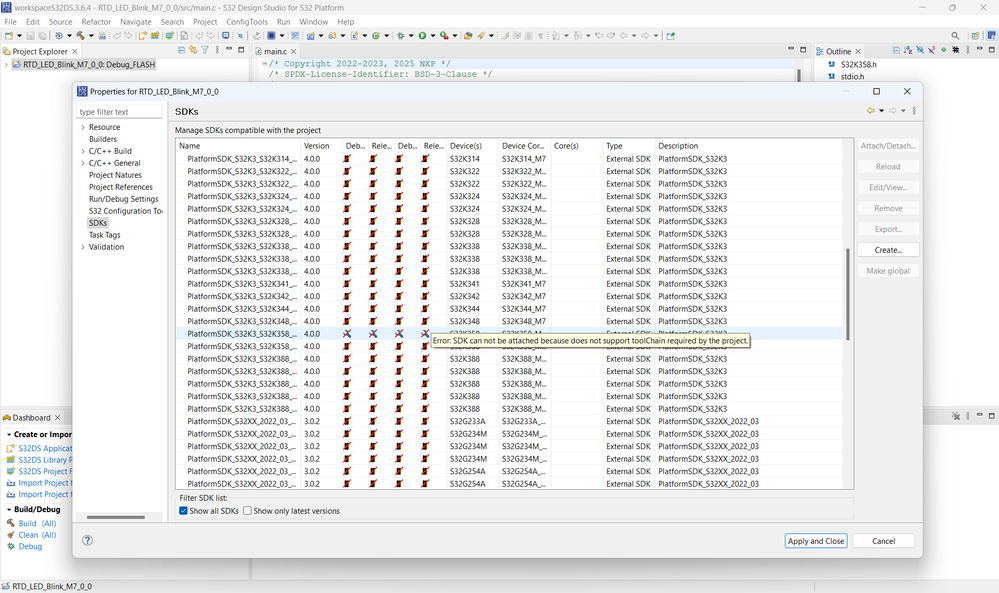The image size is (999, 593).
Task: Click the main.c editor vertical scrollbar
Action: click(799, 75)
